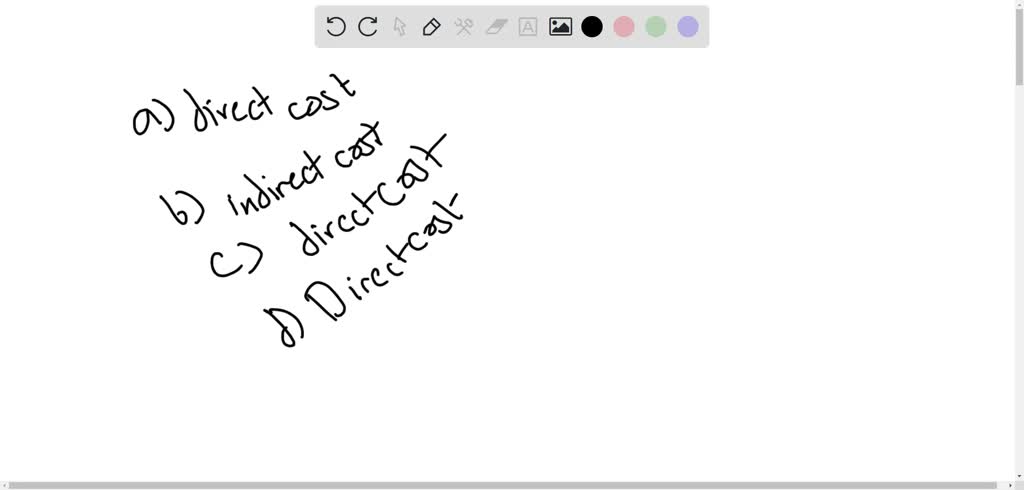The width and height of the screenshot is (1024, 490).
Task: Choose the purple ink color
Action: 688,27
